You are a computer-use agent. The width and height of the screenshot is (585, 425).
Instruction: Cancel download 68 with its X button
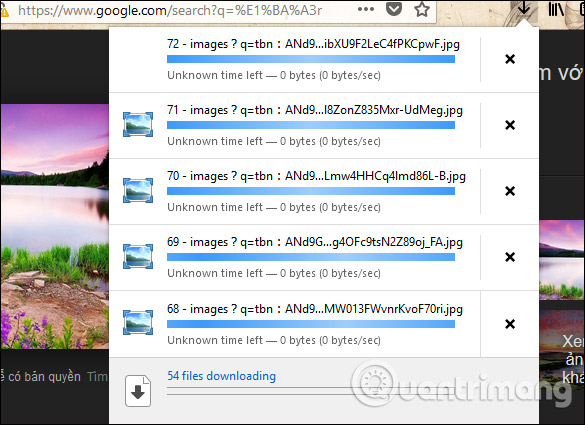tap(510, 324)
